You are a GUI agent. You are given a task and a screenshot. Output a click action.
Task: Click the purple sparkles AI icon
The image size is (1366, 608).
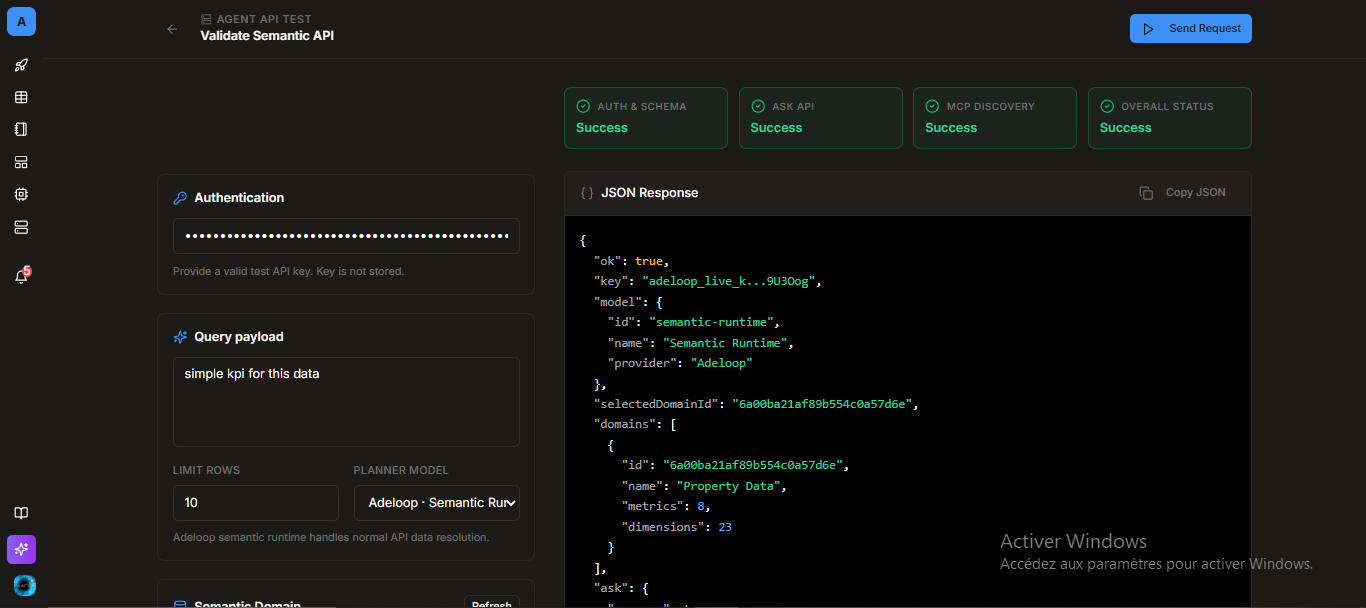coord(21,549)
